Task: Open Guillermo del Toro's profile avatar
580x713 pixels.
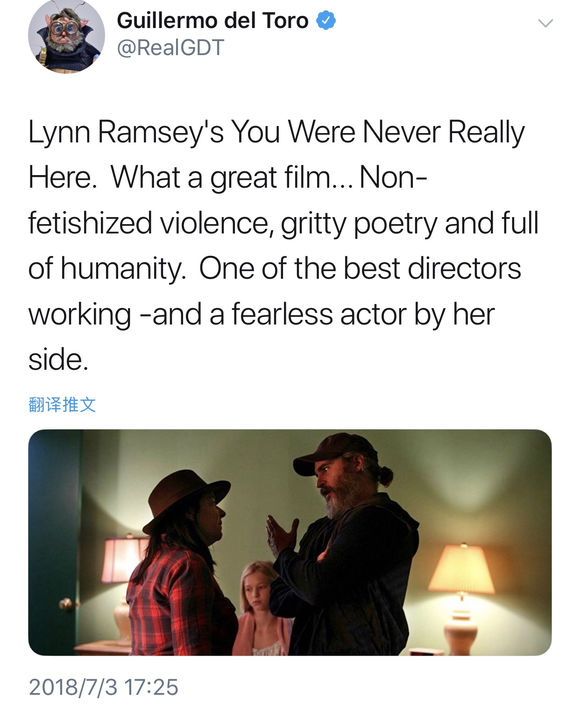Action: coord(66,35)
